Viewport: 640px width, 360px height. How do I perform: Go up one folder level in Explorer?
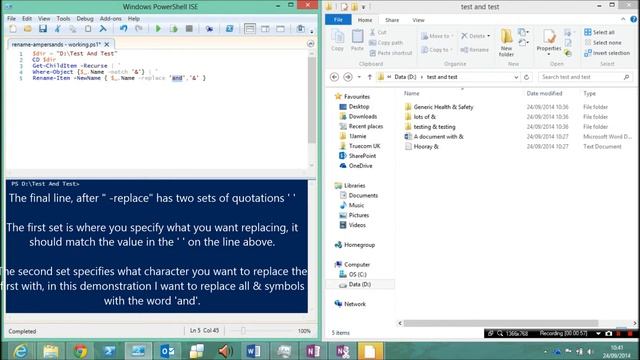(369, 77)
